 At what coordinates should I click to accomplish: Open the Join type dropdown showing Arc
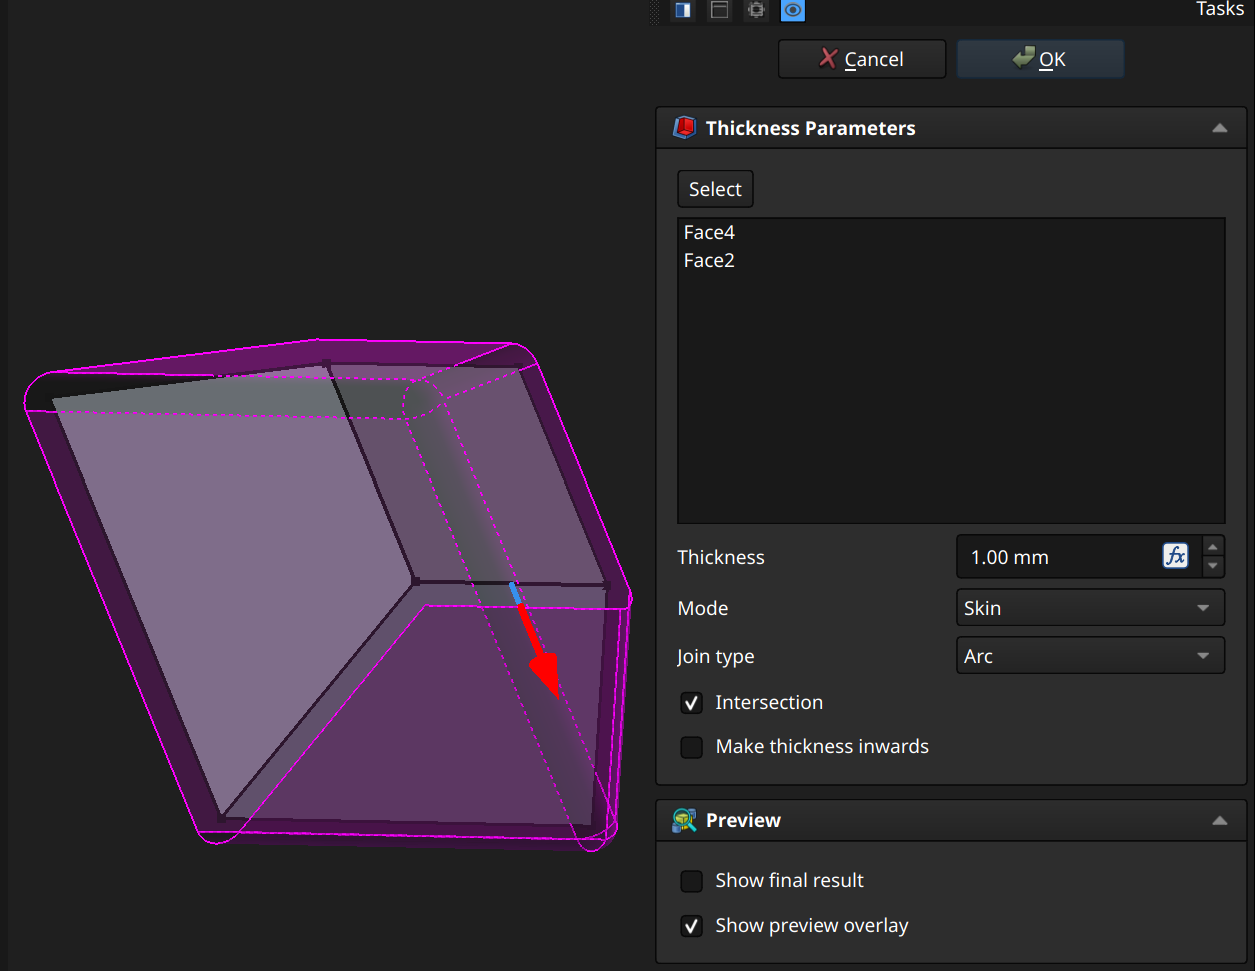click(1090, 656)
